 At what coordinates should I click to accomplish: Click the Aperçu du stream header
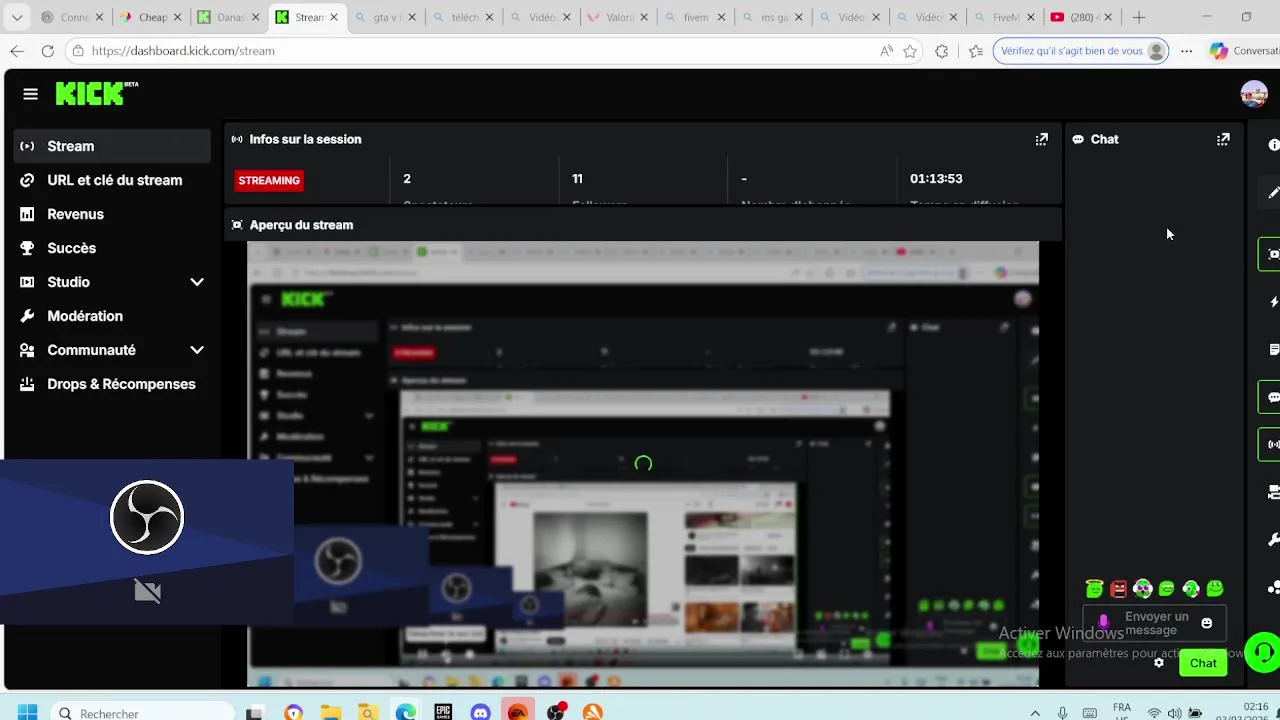(301, 225)
